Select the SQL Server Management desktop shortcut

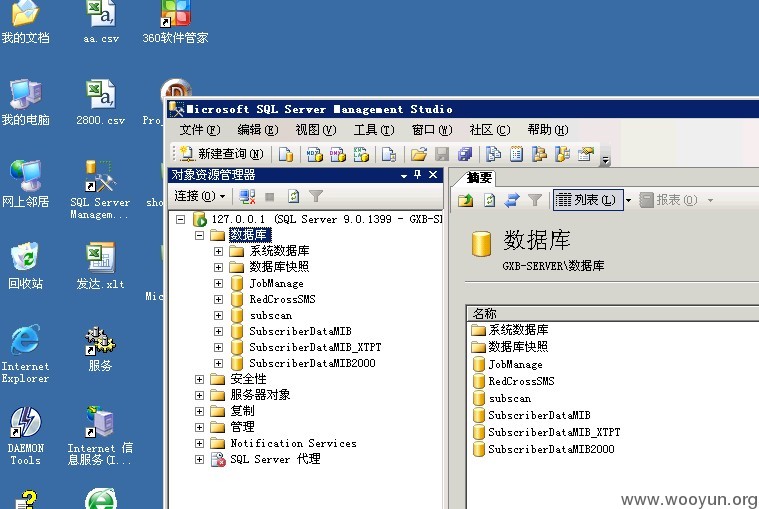pos(100,190)
